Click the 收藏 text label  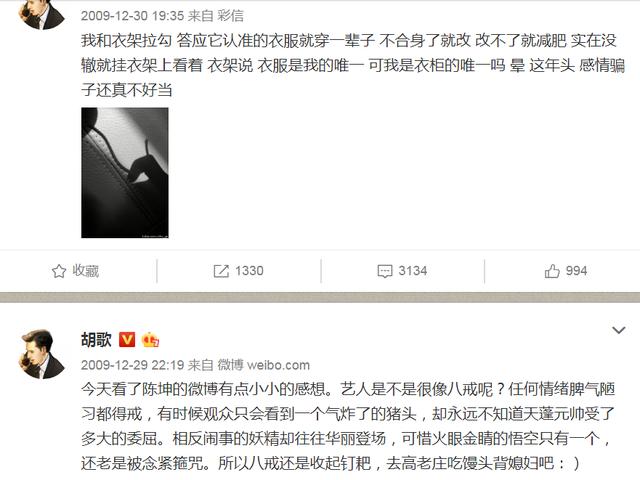coord(86,271)
